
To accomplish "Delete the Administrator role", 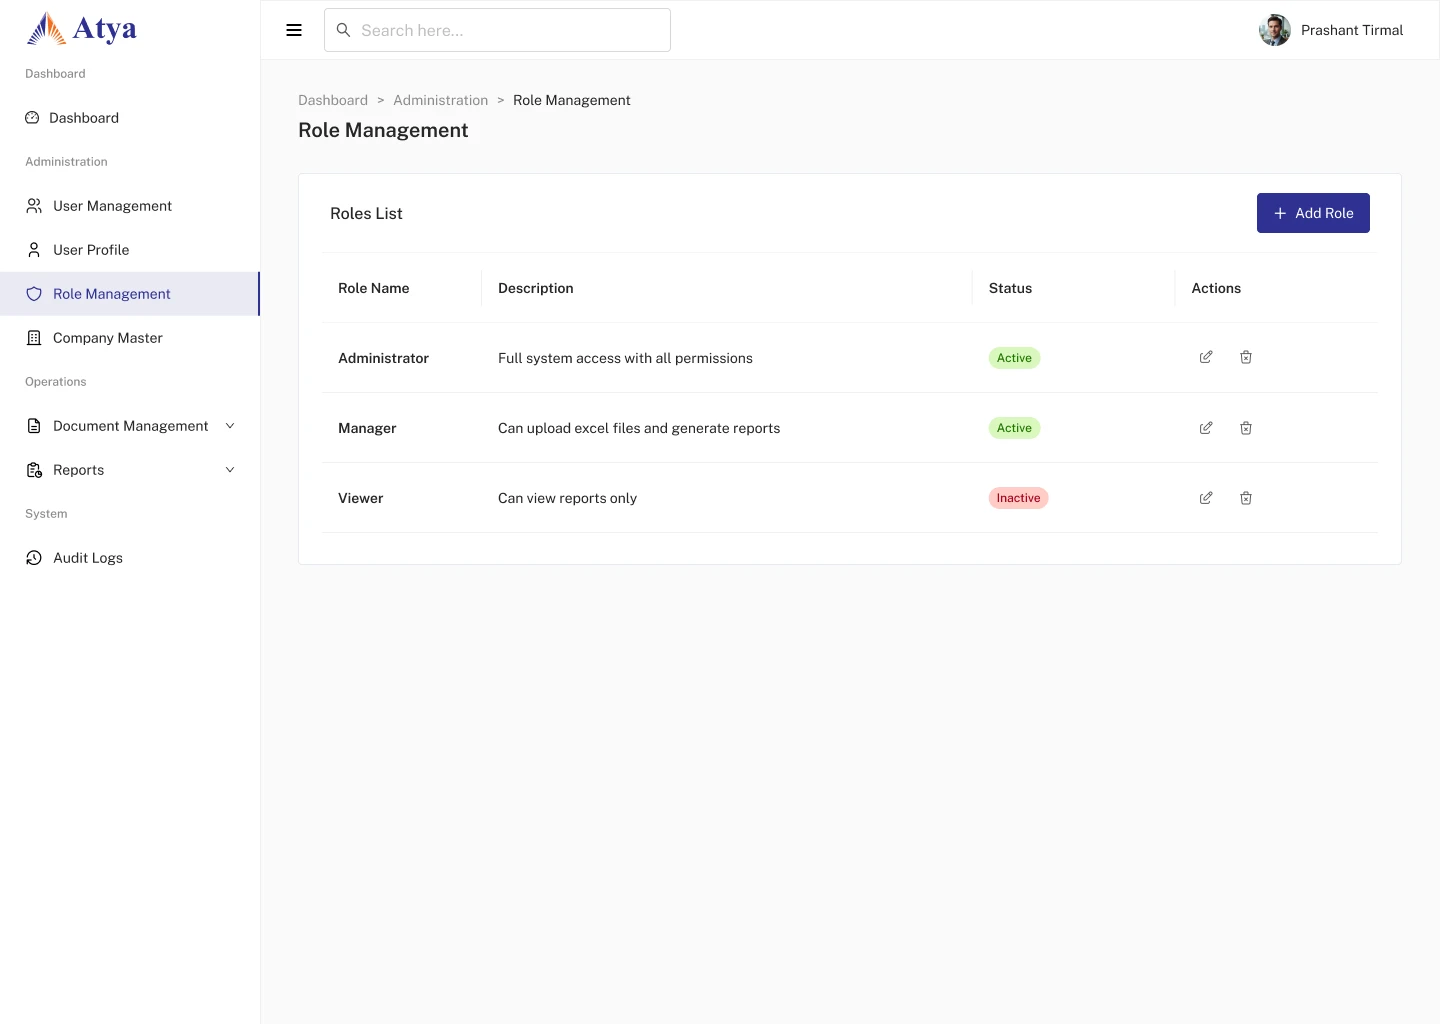I will pyautogui.click(x=1246, y=357).
